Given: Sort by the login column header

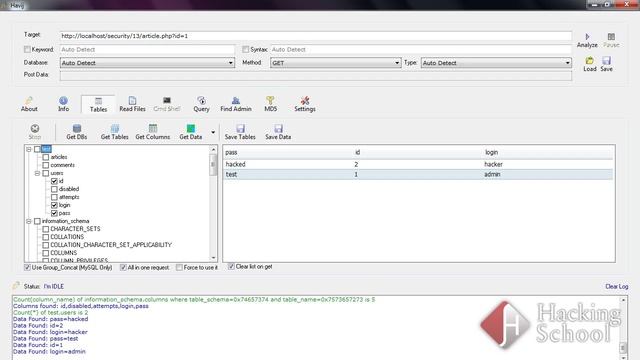Looking at the screenshot, I should (x=548, y=152).
